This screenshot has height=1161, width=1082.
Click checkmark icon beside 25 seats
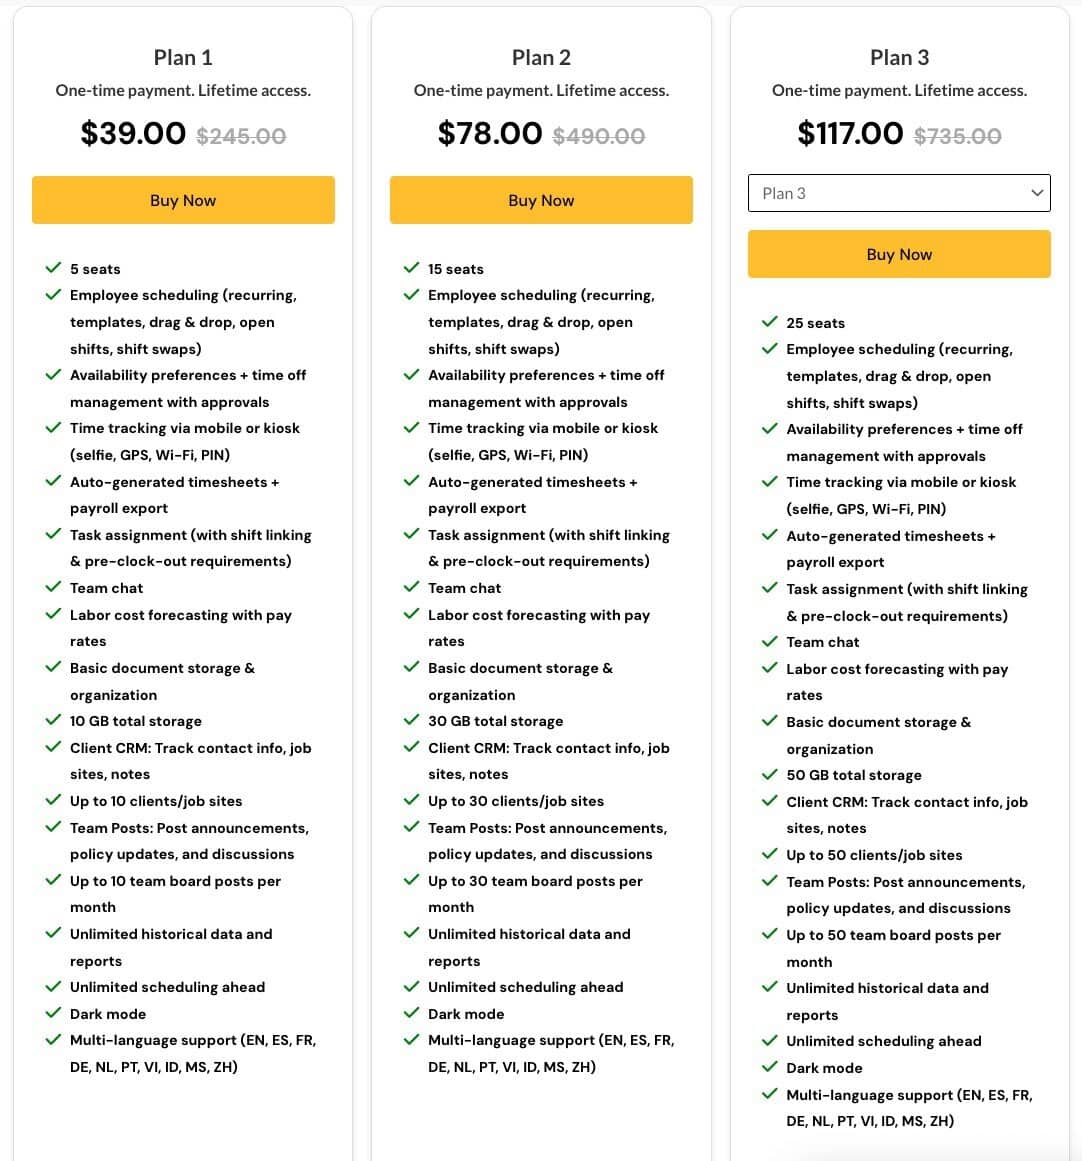coord(769,322)
